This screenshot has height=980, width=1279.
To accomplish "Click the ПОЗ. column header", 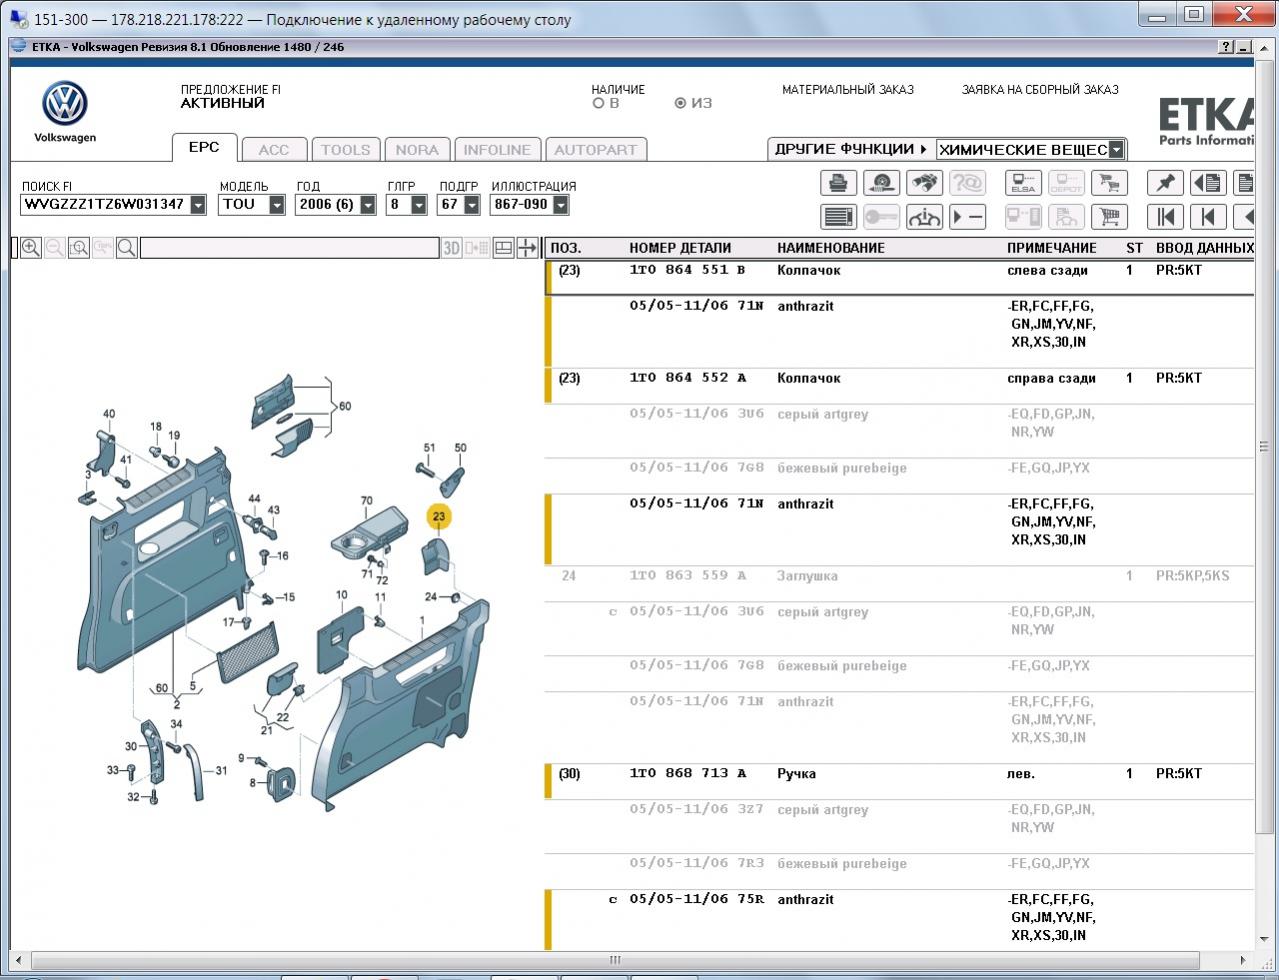I will 566,248.
